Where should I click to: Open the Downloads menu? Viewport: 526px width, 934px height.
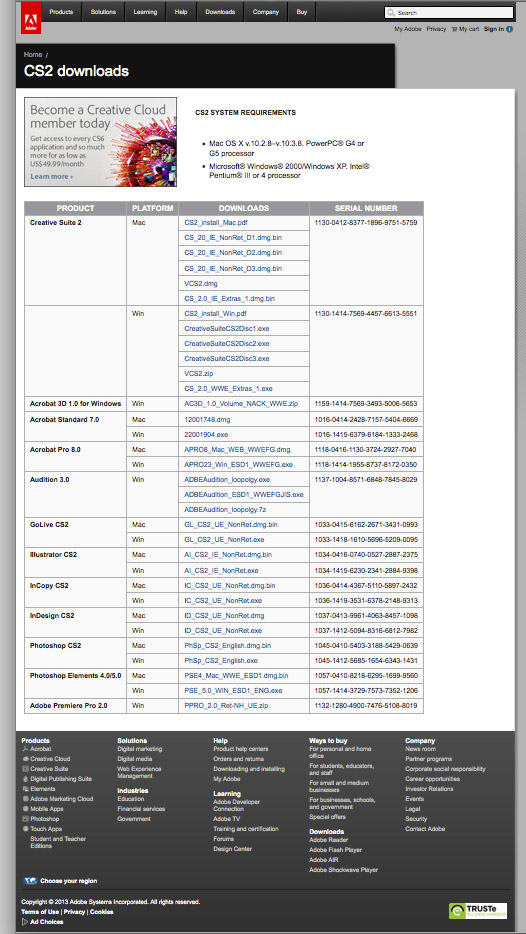point(220,12)
